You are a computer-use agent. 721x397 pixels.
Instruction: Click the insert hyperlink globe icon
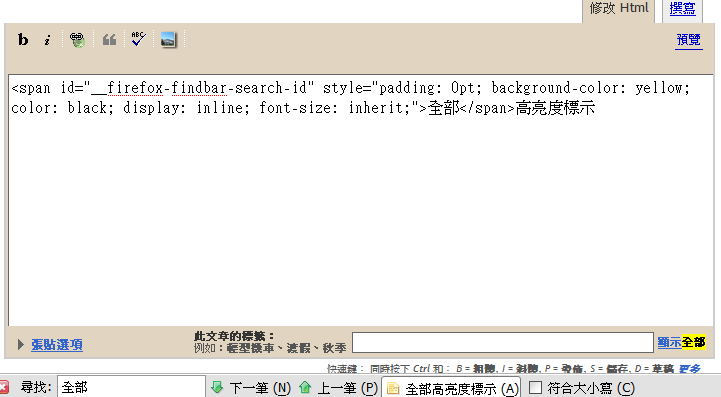coord(77,40)
